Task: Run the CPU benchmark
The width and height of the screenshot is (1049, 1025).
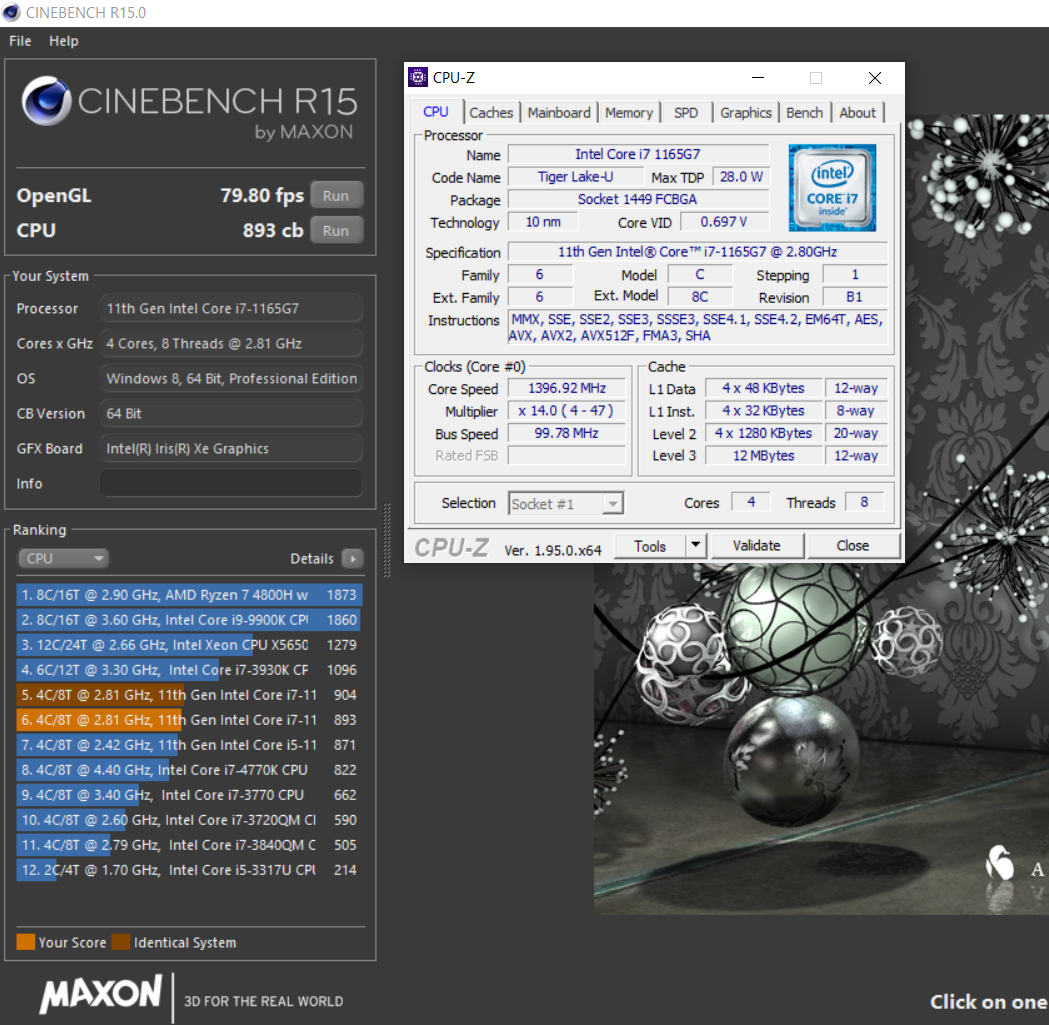Action: coord(337,230)
